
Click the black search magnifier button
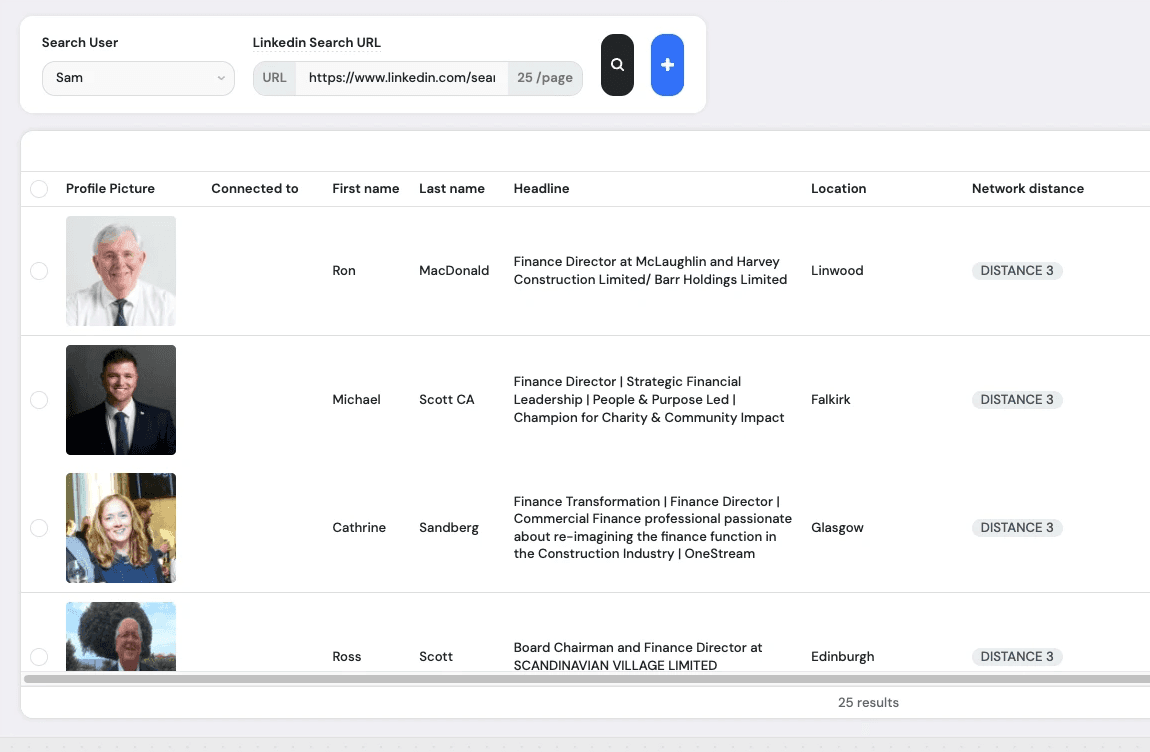coord(617,65)
